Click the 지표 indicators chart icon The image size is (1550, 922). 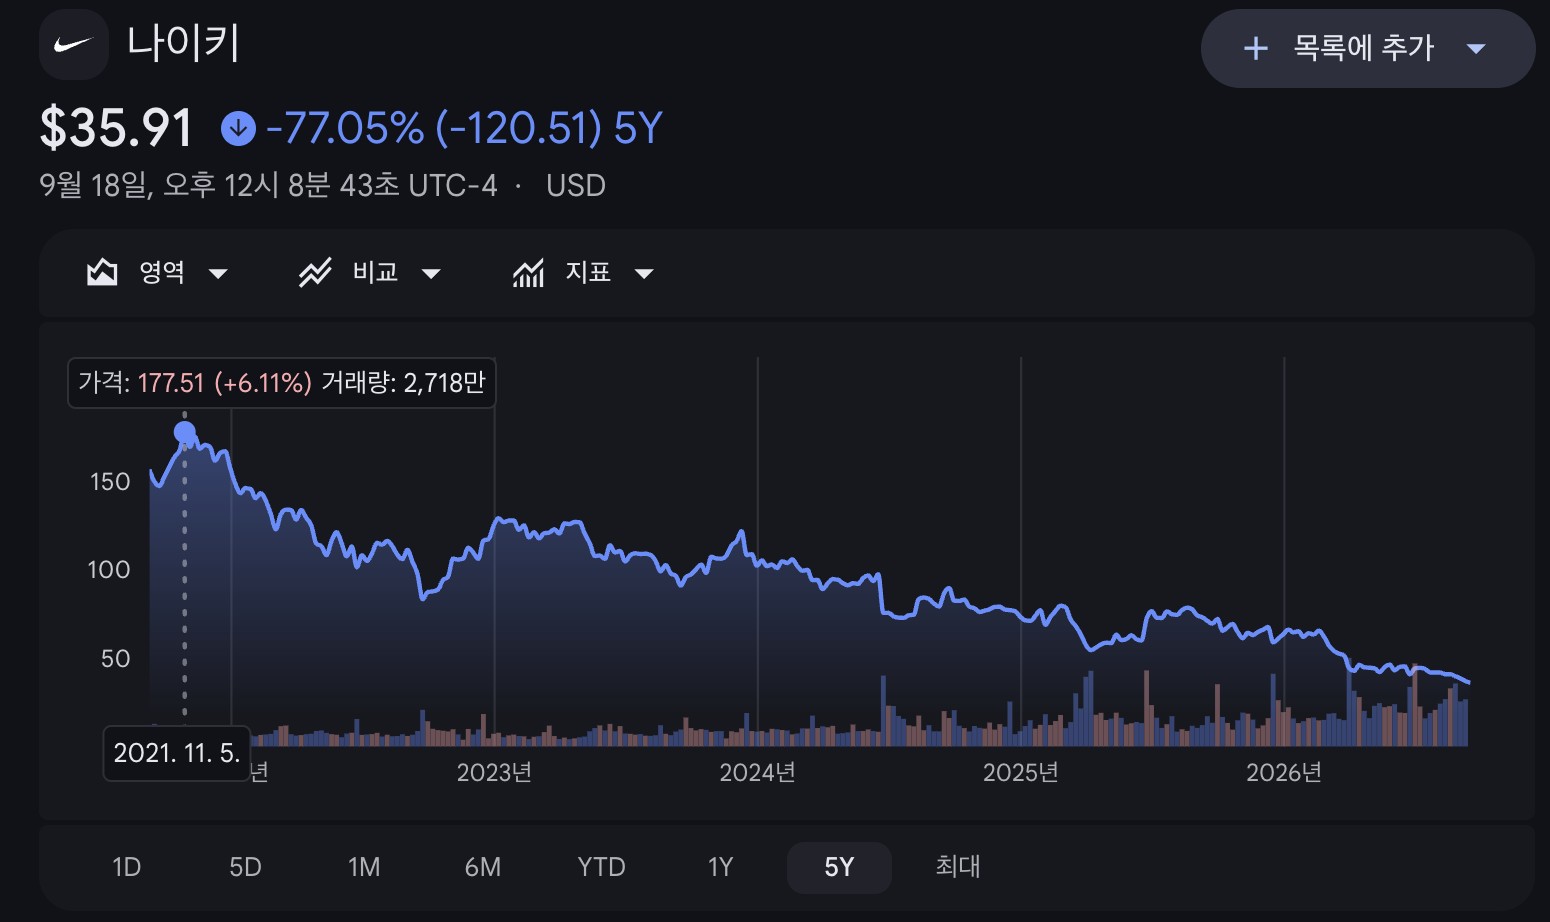(528, 272)
